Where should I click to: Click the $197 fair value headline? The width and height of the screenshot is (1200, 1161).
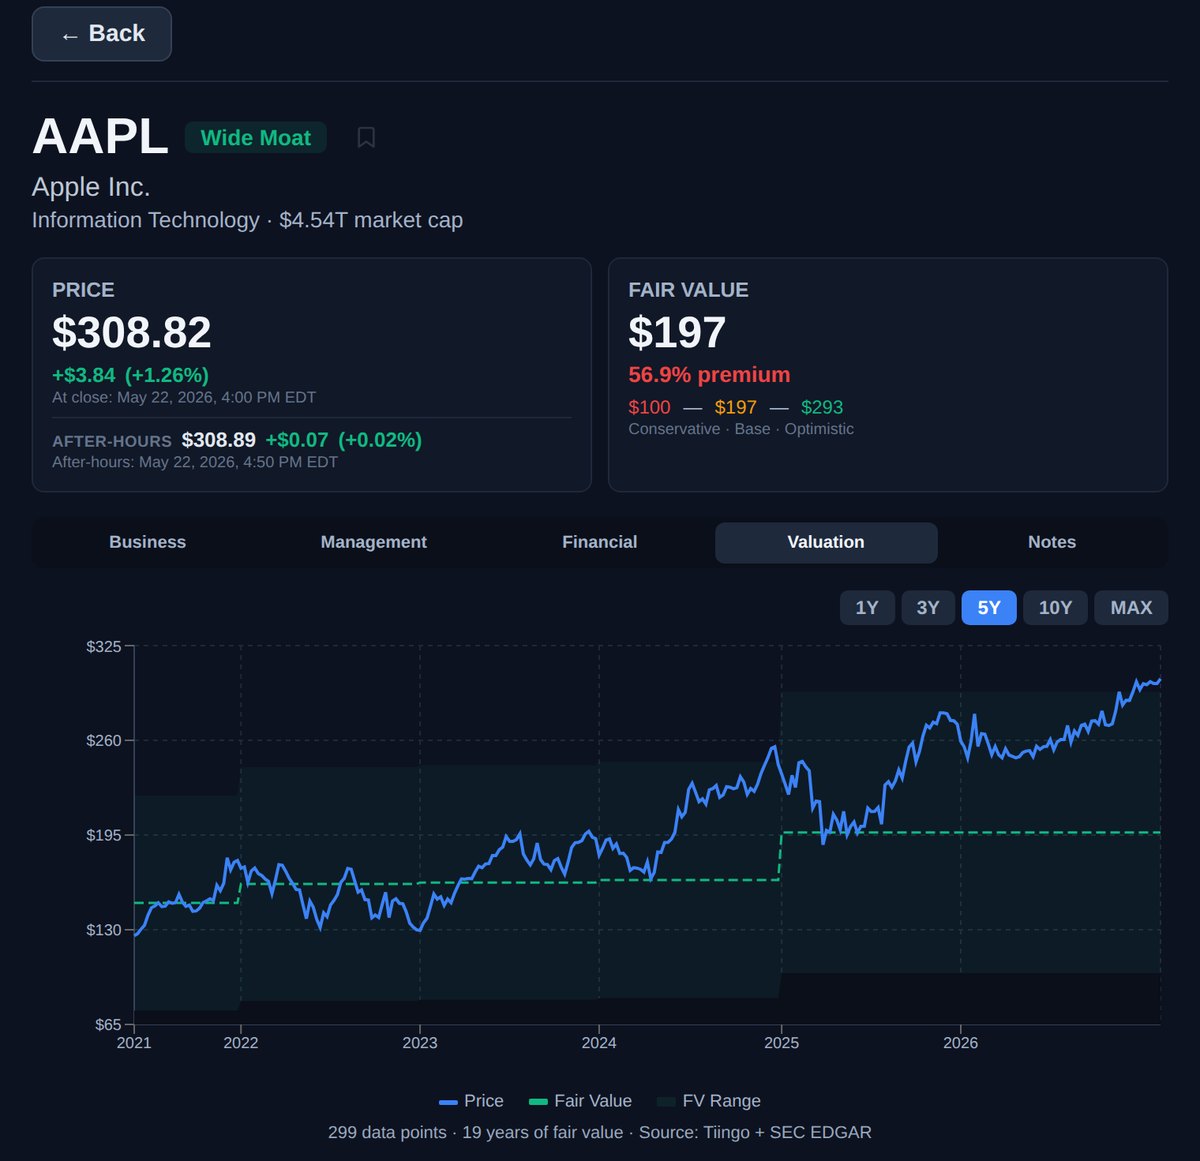click(x=677, y=333)
